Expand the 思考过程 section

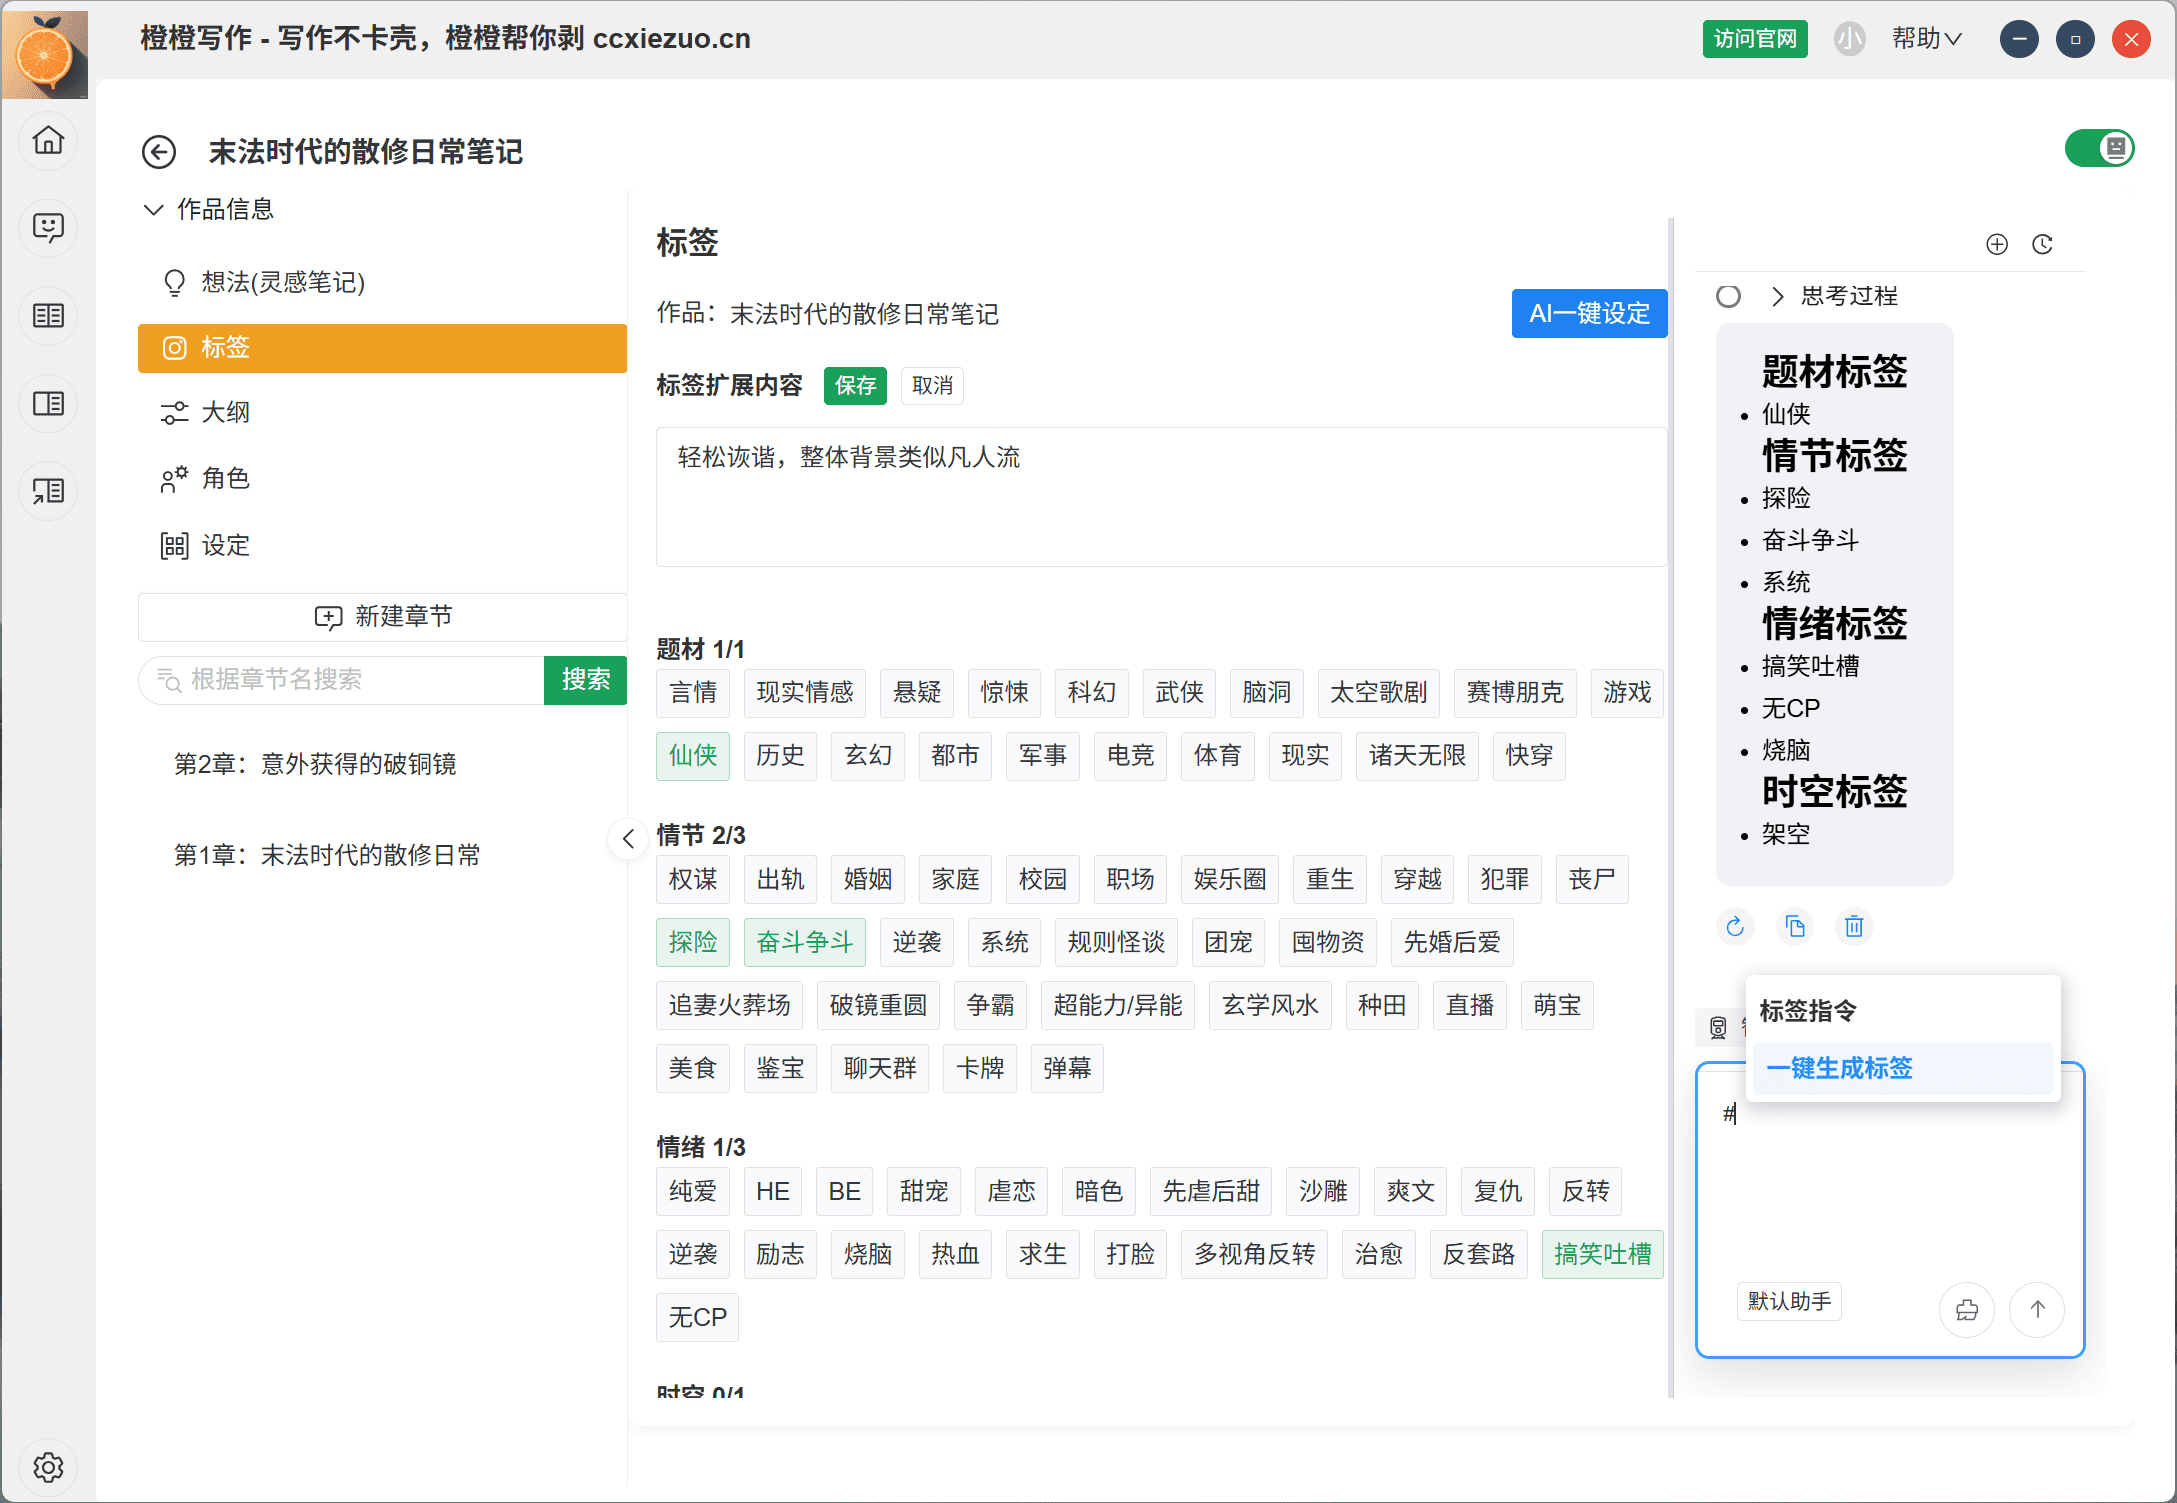(x=1777, y=296)
